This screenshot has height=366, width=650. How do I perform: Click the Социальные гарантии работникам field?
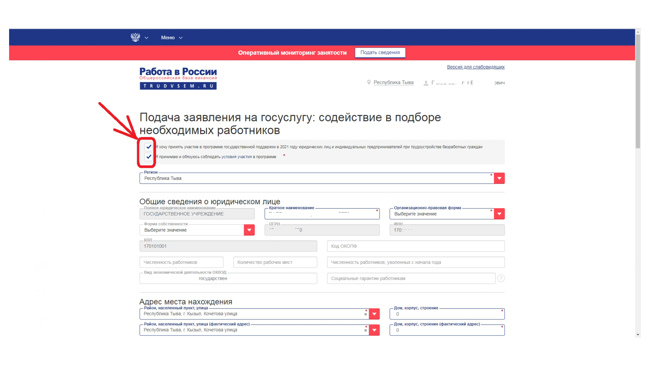(411, 279)
